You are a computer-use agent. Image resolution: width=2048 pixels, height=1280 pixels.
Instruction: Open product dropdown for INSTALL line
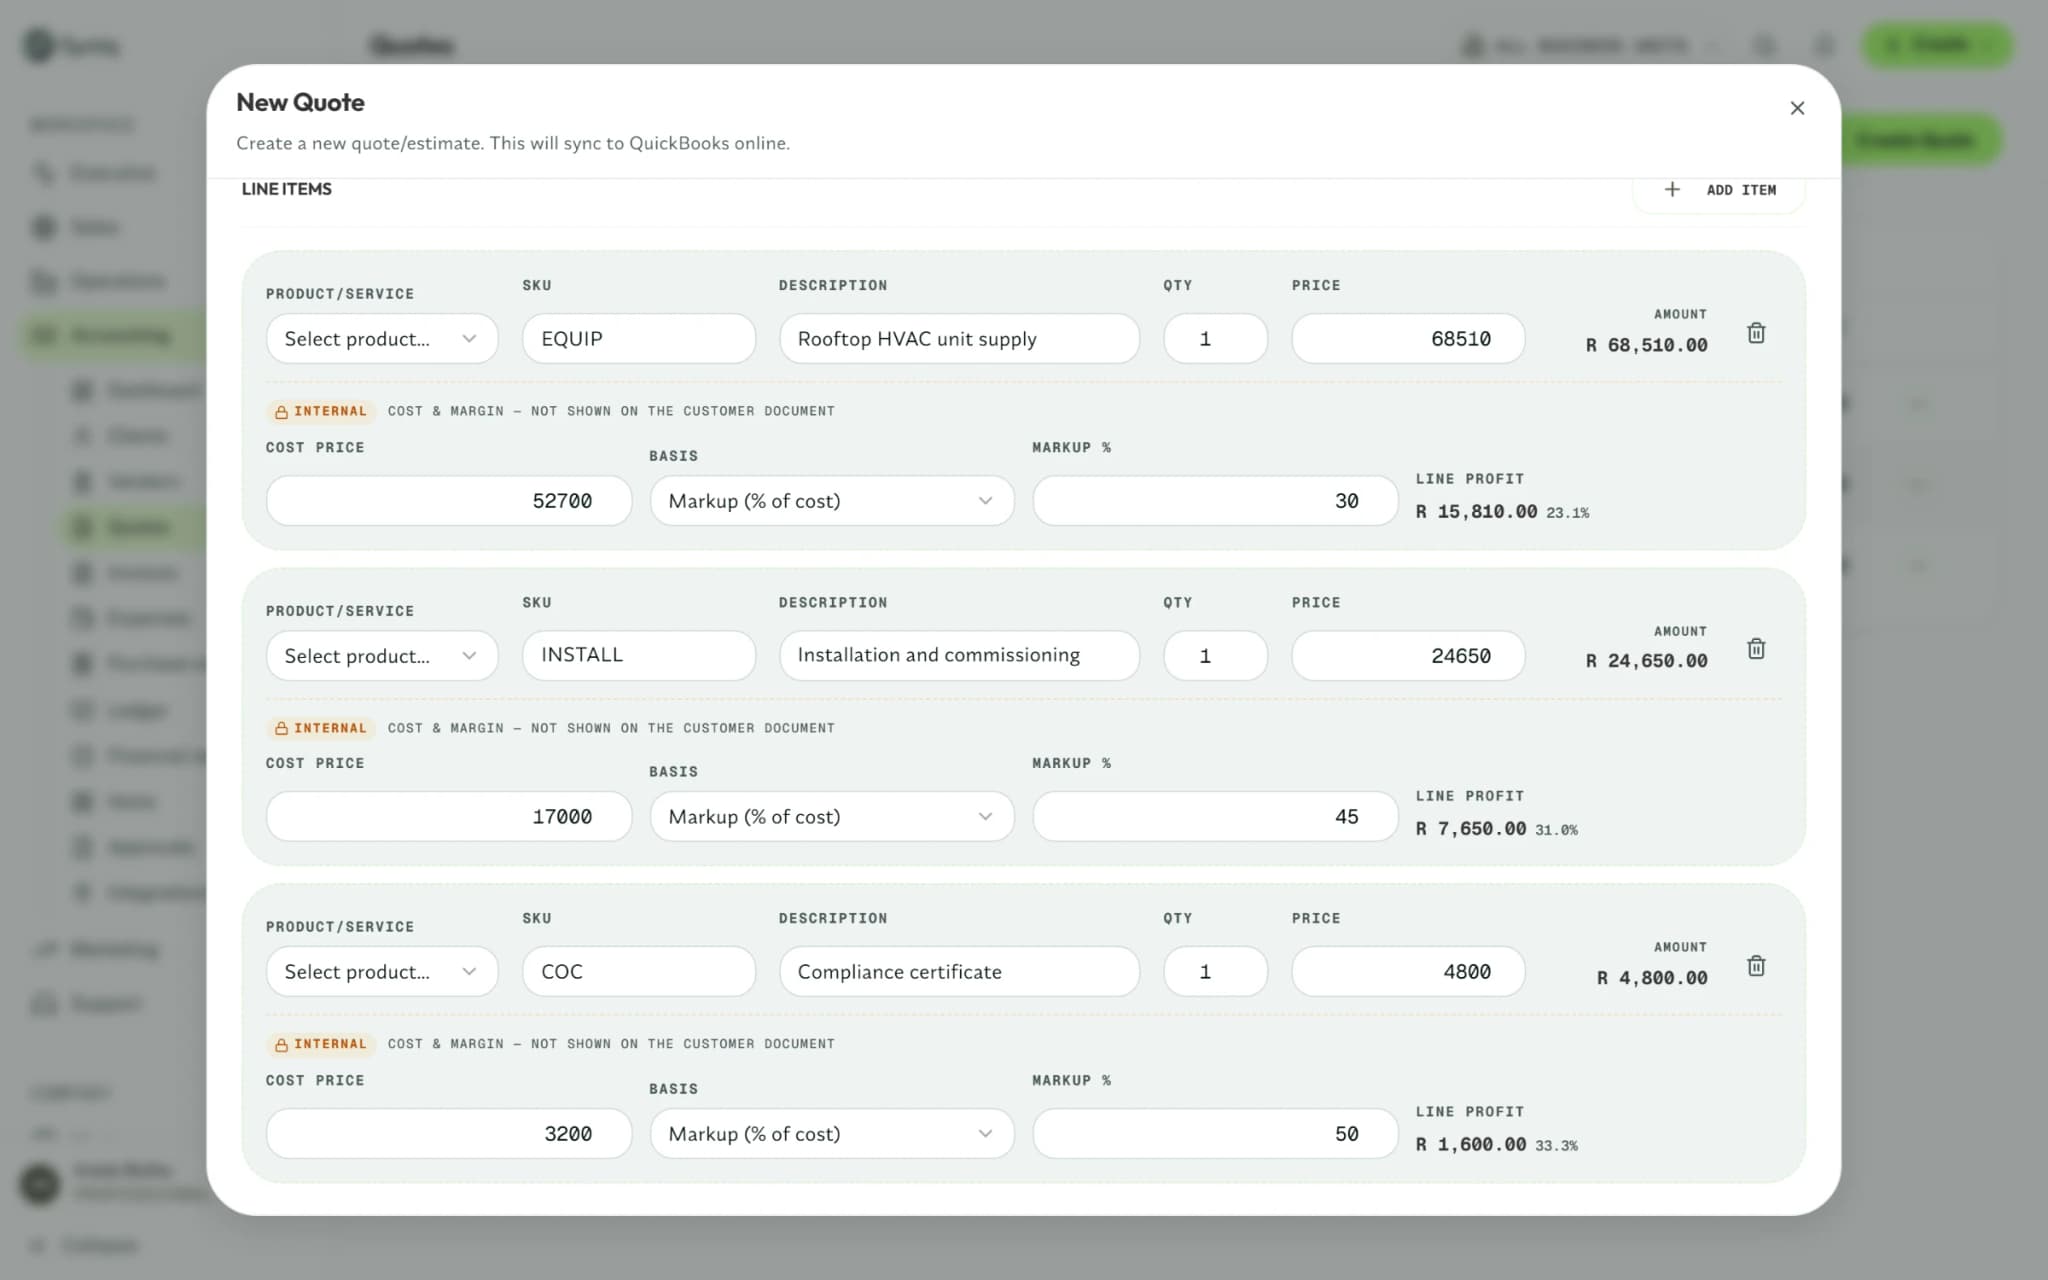coord(382,656)
